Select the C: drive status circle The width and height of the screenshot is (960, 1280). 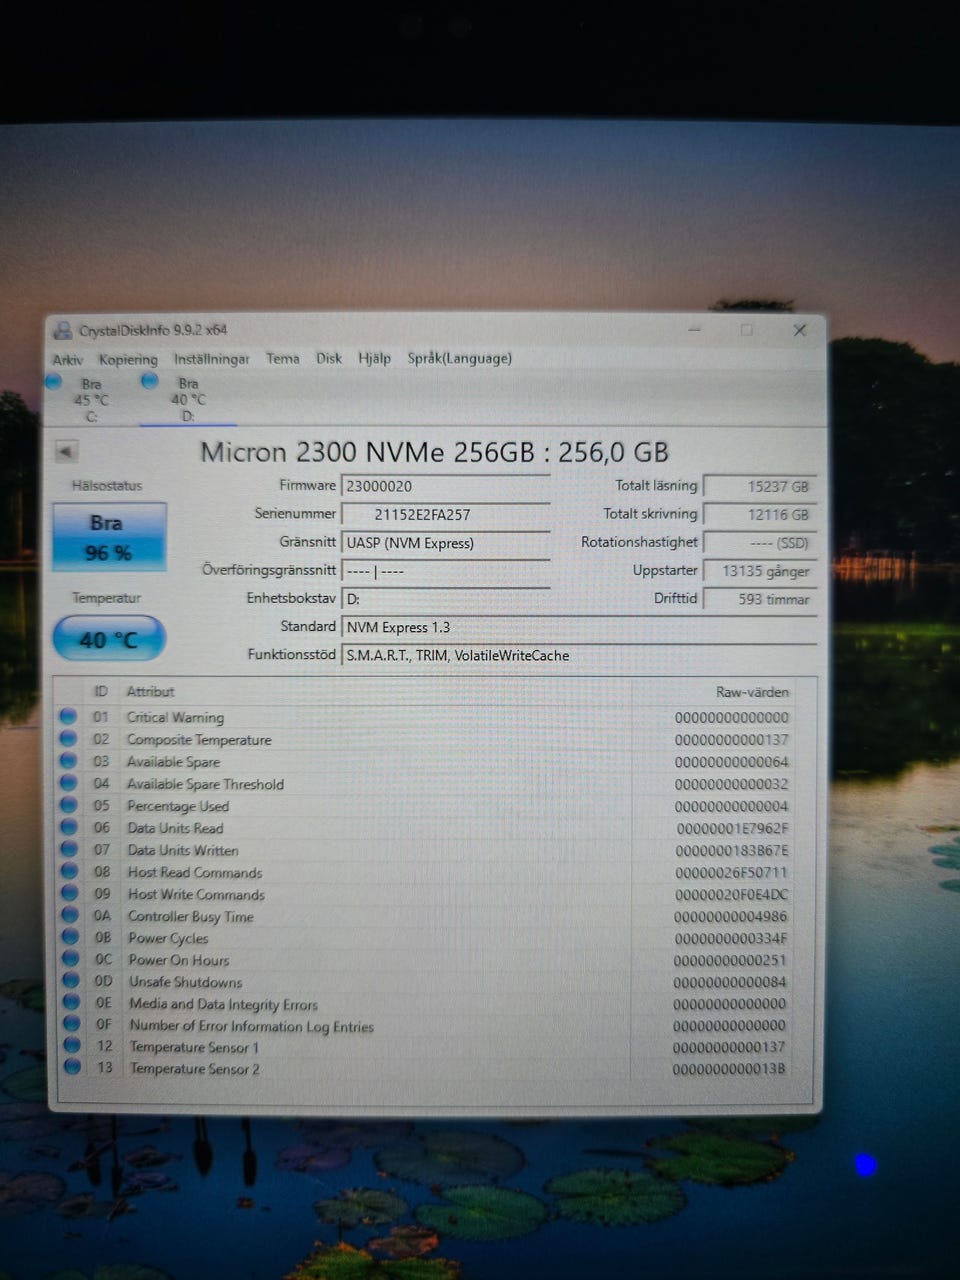tap(54, 381)
